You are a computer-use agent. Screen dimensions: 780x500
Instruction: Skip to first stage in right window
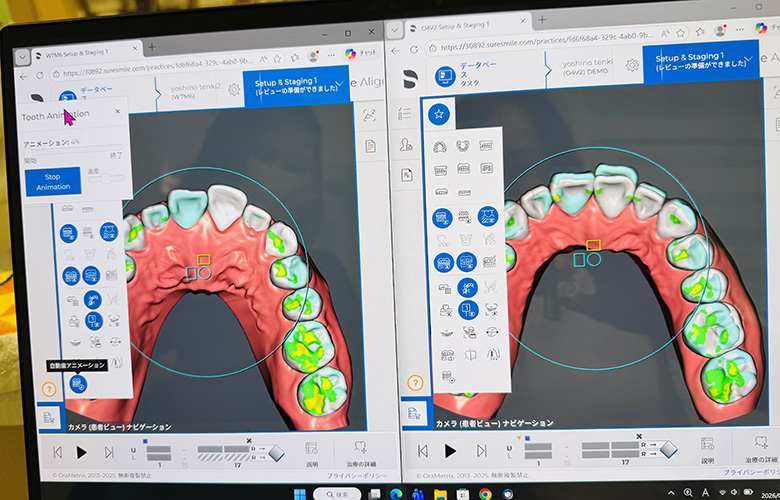point(422,452)
